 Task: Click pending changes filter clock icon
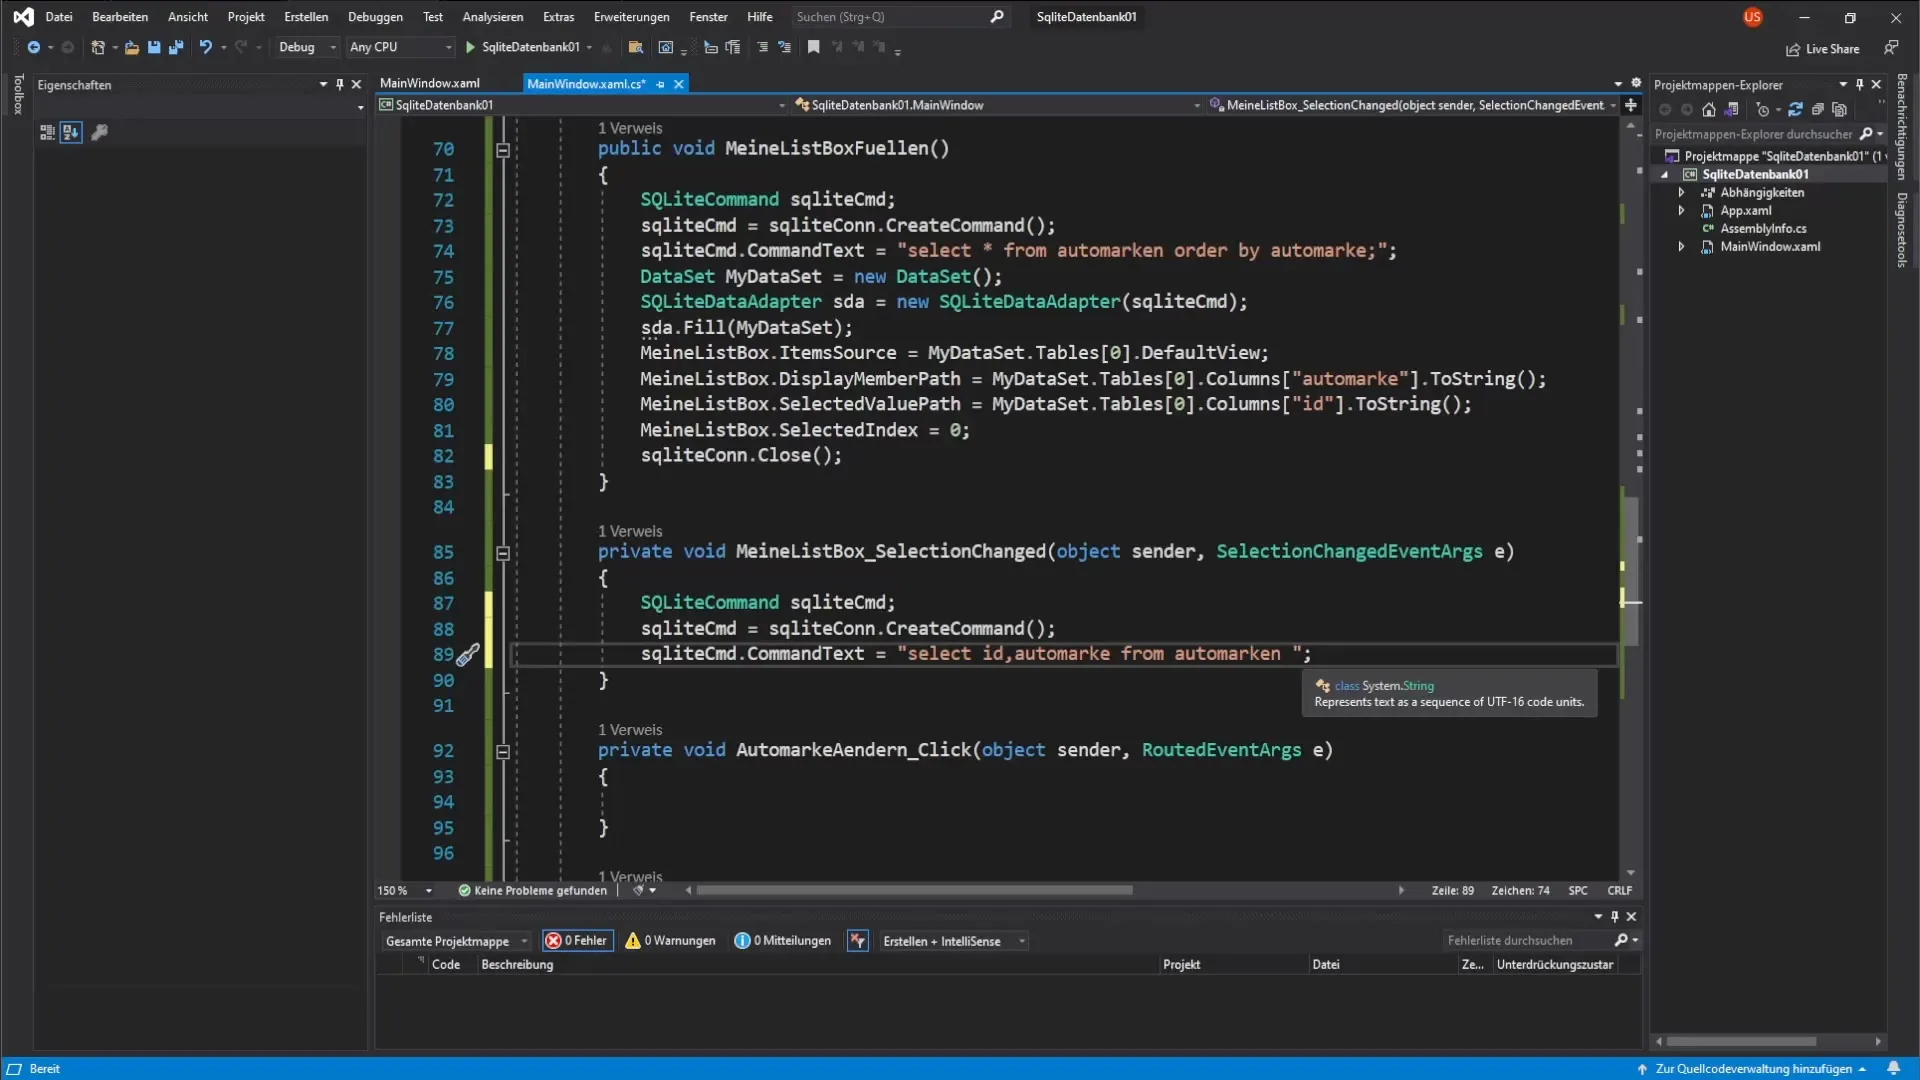click(1763, 110)
